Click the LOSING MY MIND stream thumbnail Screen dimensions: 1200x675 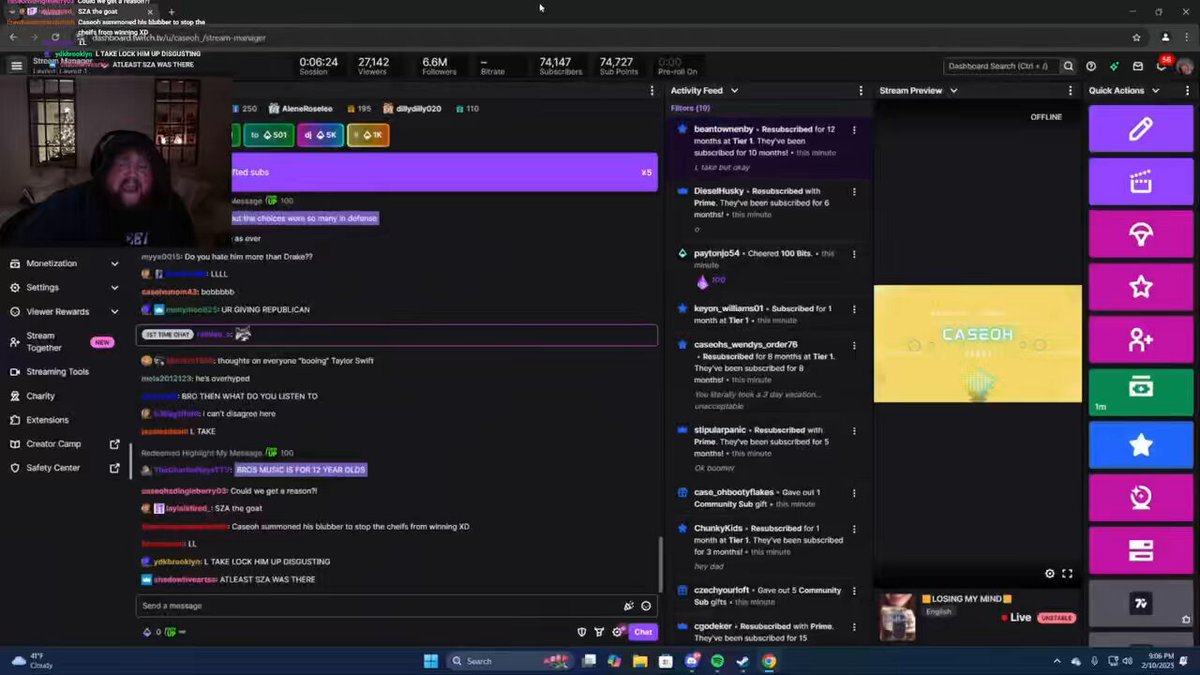897,617
